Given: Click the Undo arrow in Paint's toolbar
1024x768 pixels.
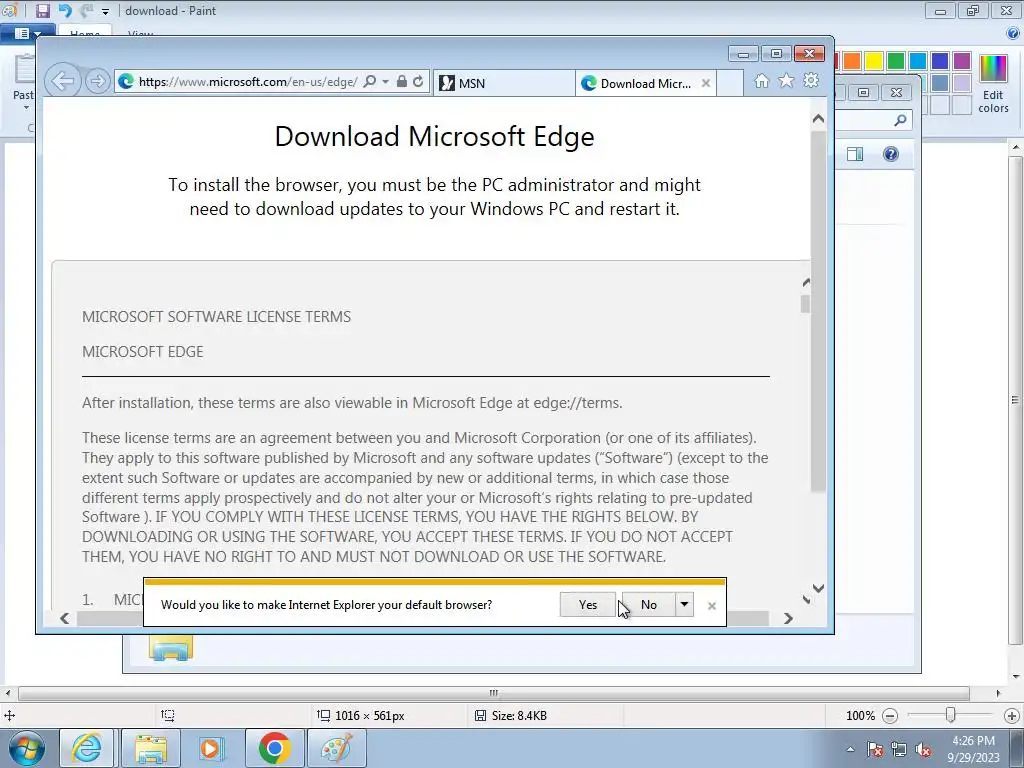Looking at the screenshot, I should pos(65,10).
